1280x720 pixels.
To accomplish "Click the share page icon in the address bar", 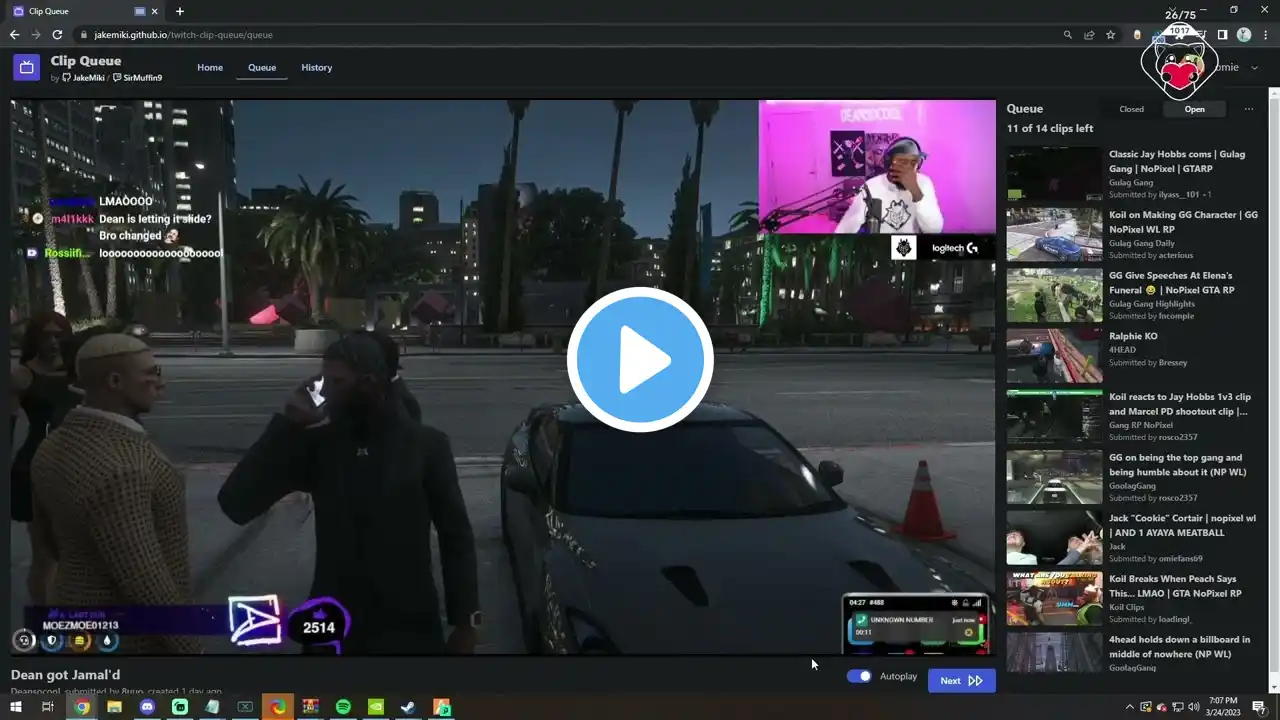I will [1089, 35].
